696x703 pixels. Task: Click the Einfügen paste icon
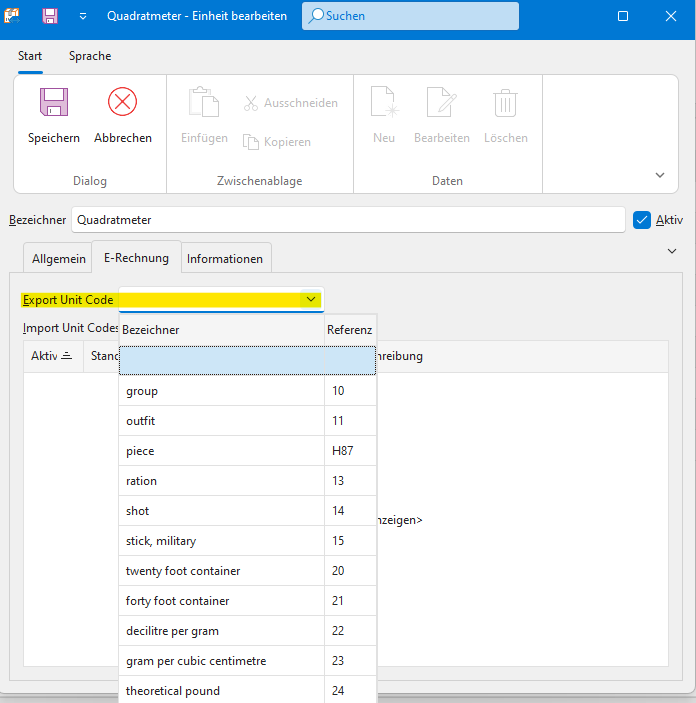(x=204, y=103)
